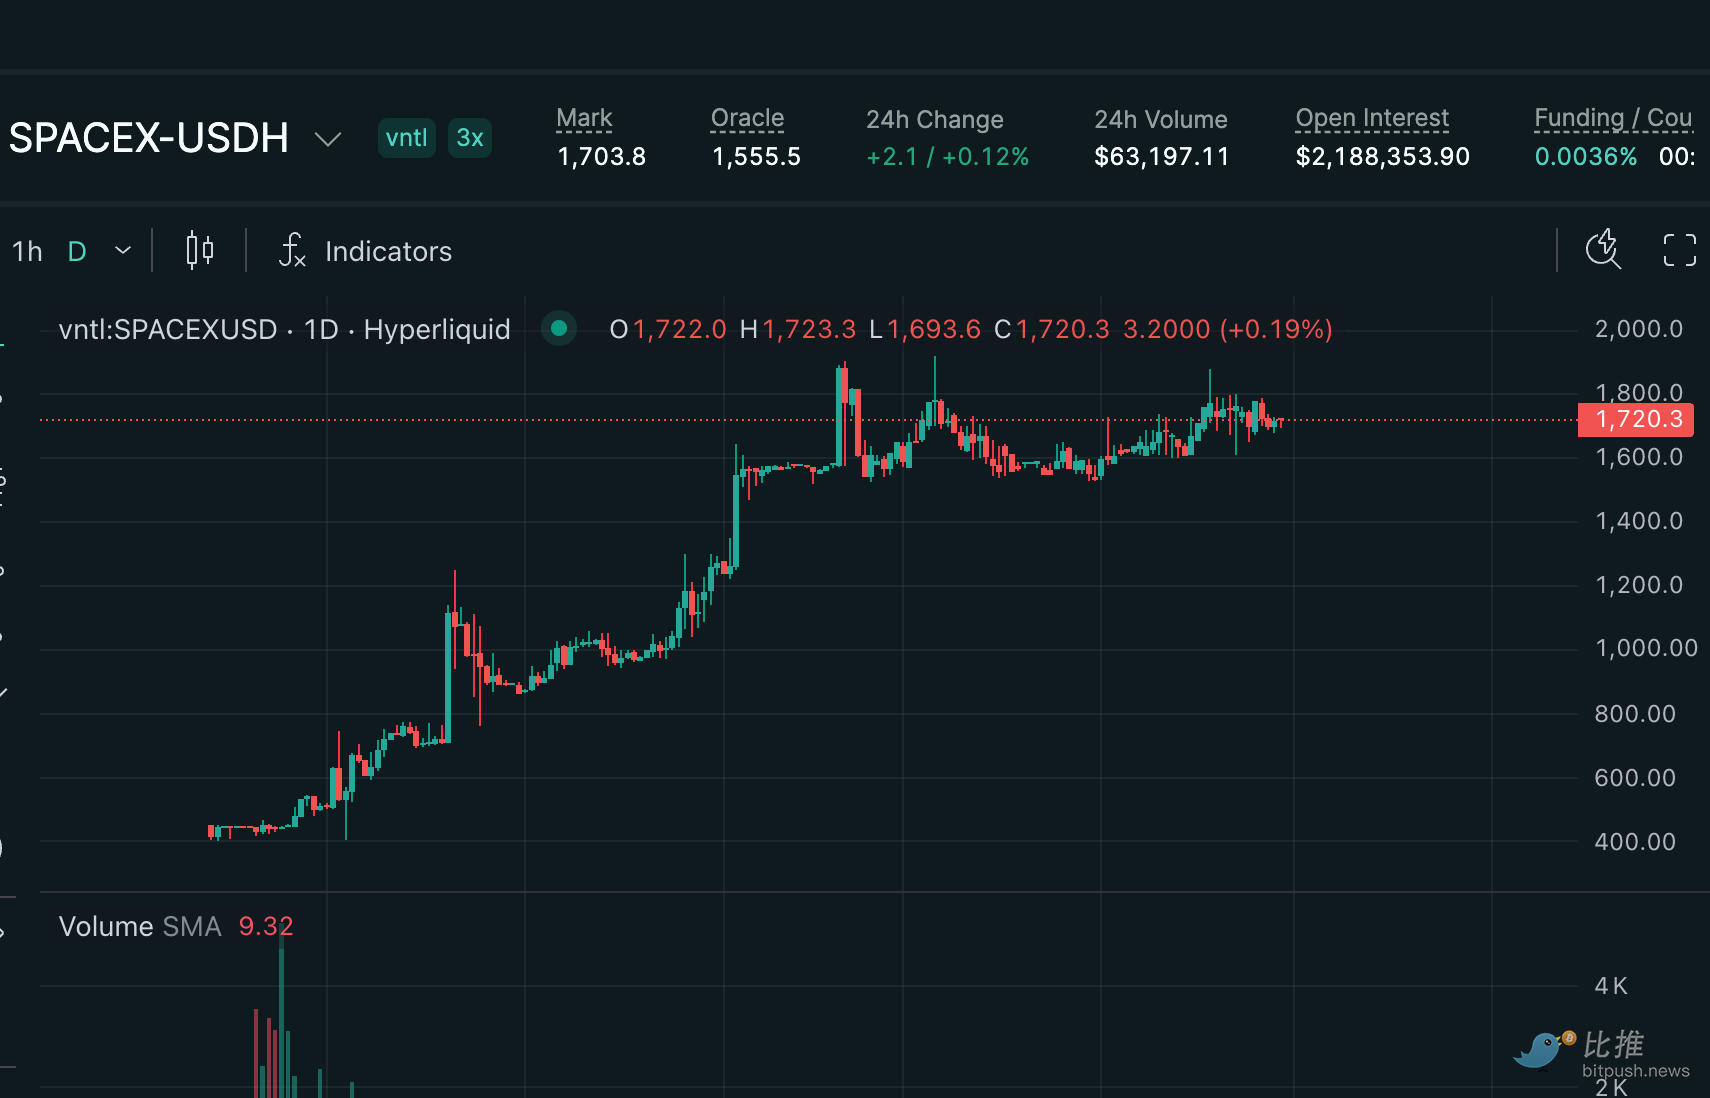Click the Oracle price label
Screen dimensions: 1710x1098
(747, 118)
